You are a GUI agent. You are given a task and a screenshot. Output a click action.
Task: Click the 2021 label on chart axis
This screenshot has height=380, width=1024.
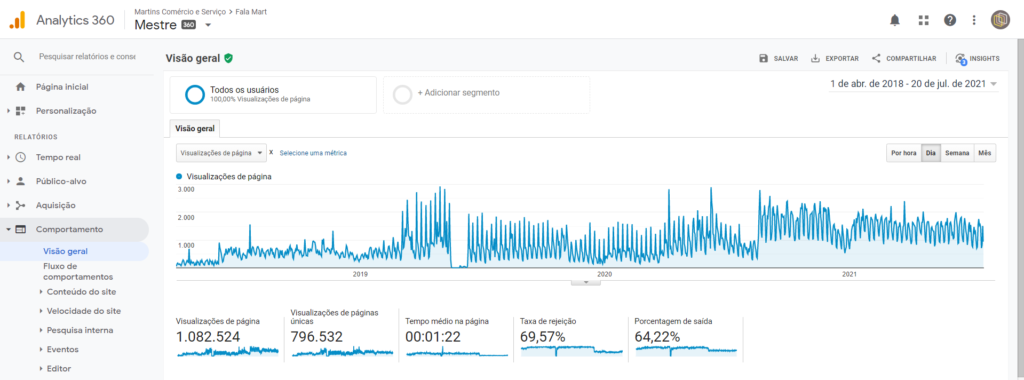(x=849, y=275)
